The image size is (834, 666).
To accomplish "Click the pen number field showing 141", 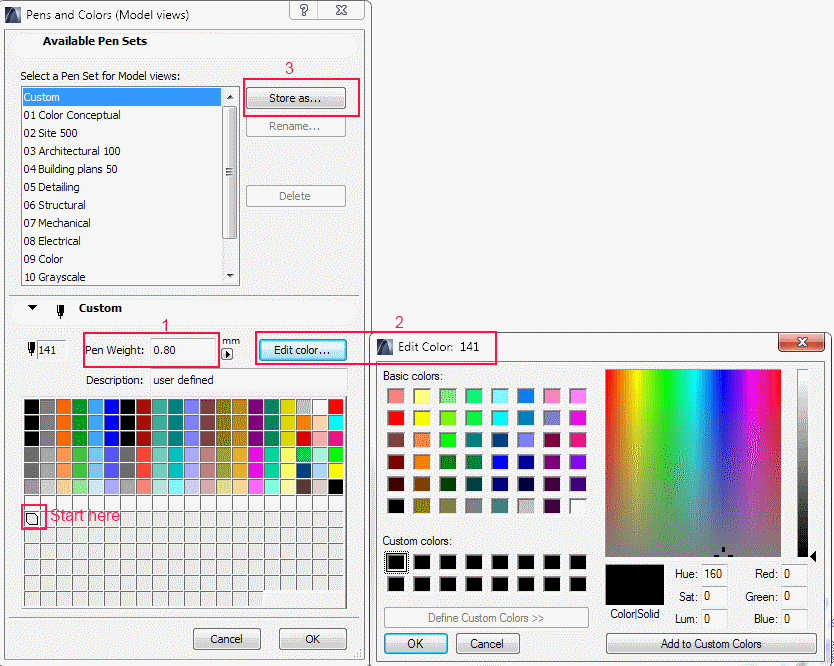I will 51,350.
